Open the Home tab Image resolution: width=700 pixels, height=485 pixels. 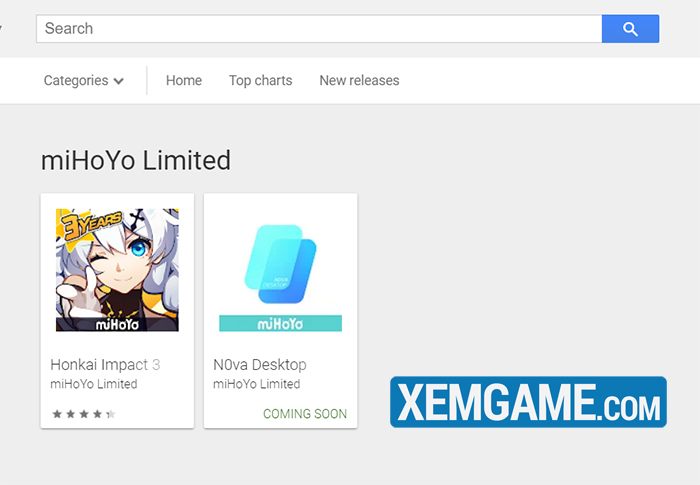point(184,80)
